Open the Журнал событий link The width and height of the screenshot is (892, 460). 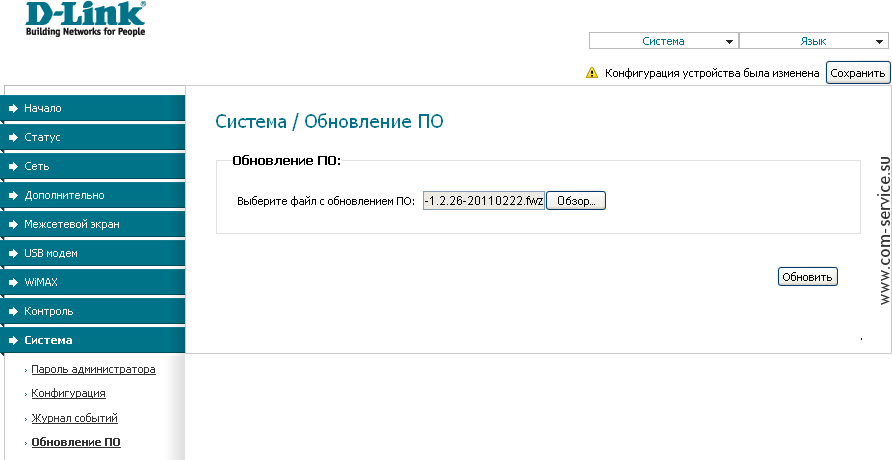(75, 418)
